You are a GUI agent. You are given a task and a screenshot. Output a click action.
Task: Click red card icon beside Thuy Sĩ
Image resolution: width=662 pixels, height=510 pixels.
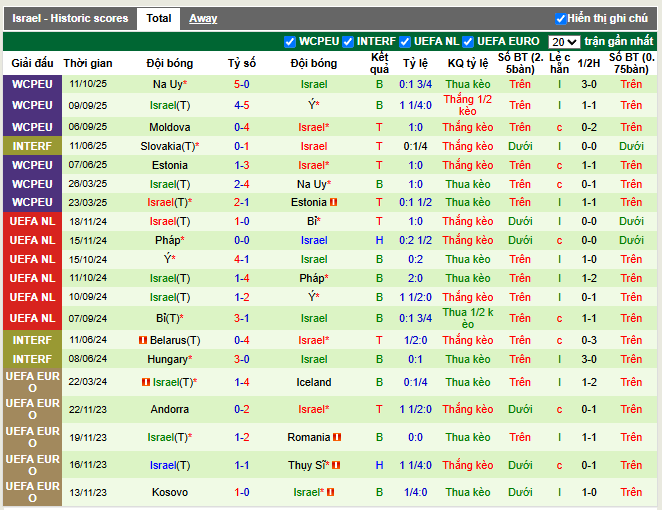[336, 465]
